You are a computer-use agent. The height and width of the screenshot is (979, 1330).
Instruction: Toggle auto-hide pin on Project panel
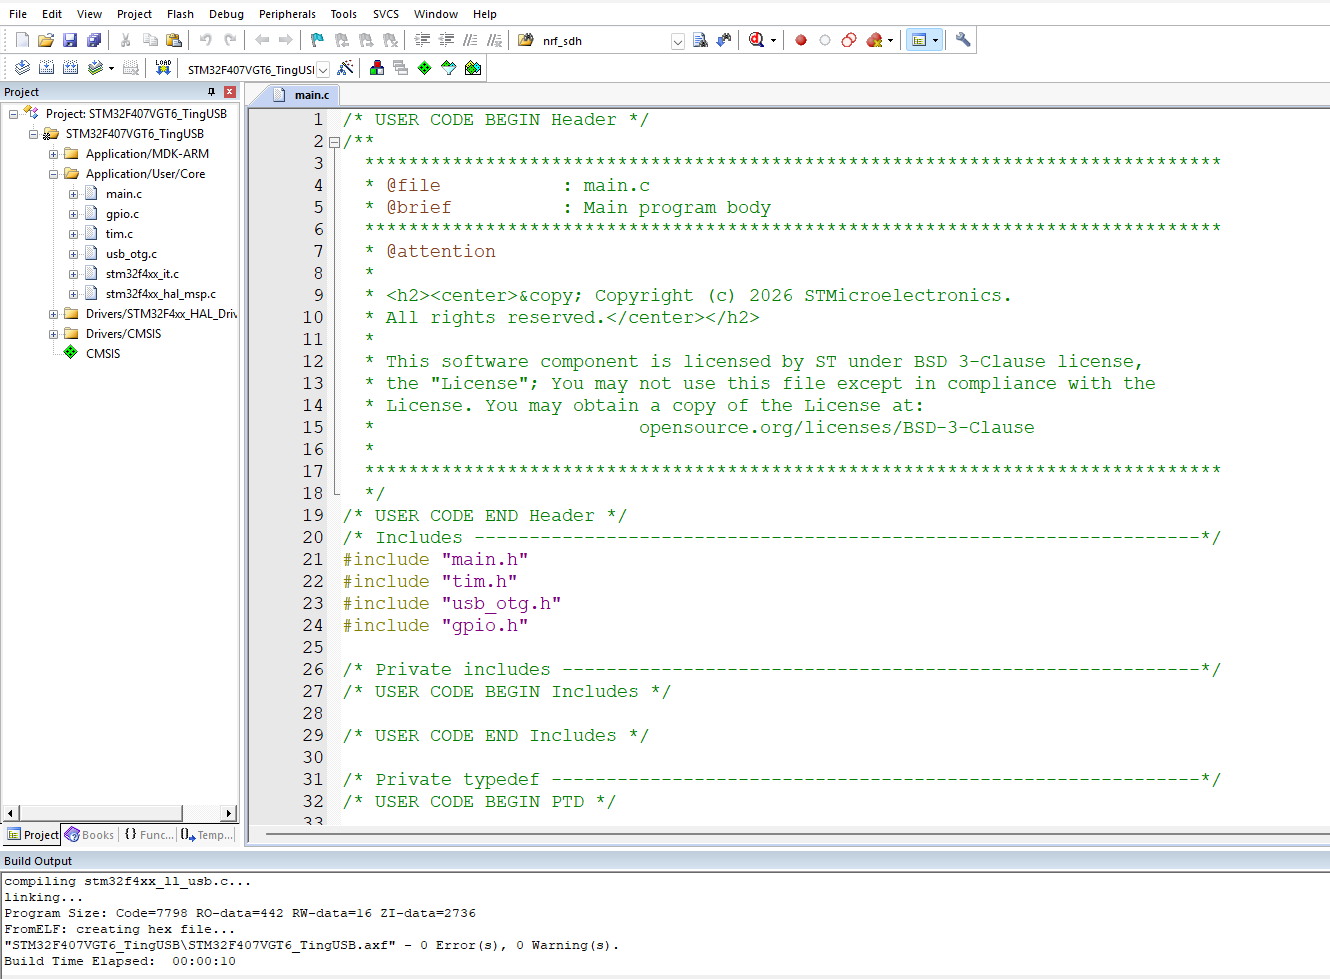[211, 92]
